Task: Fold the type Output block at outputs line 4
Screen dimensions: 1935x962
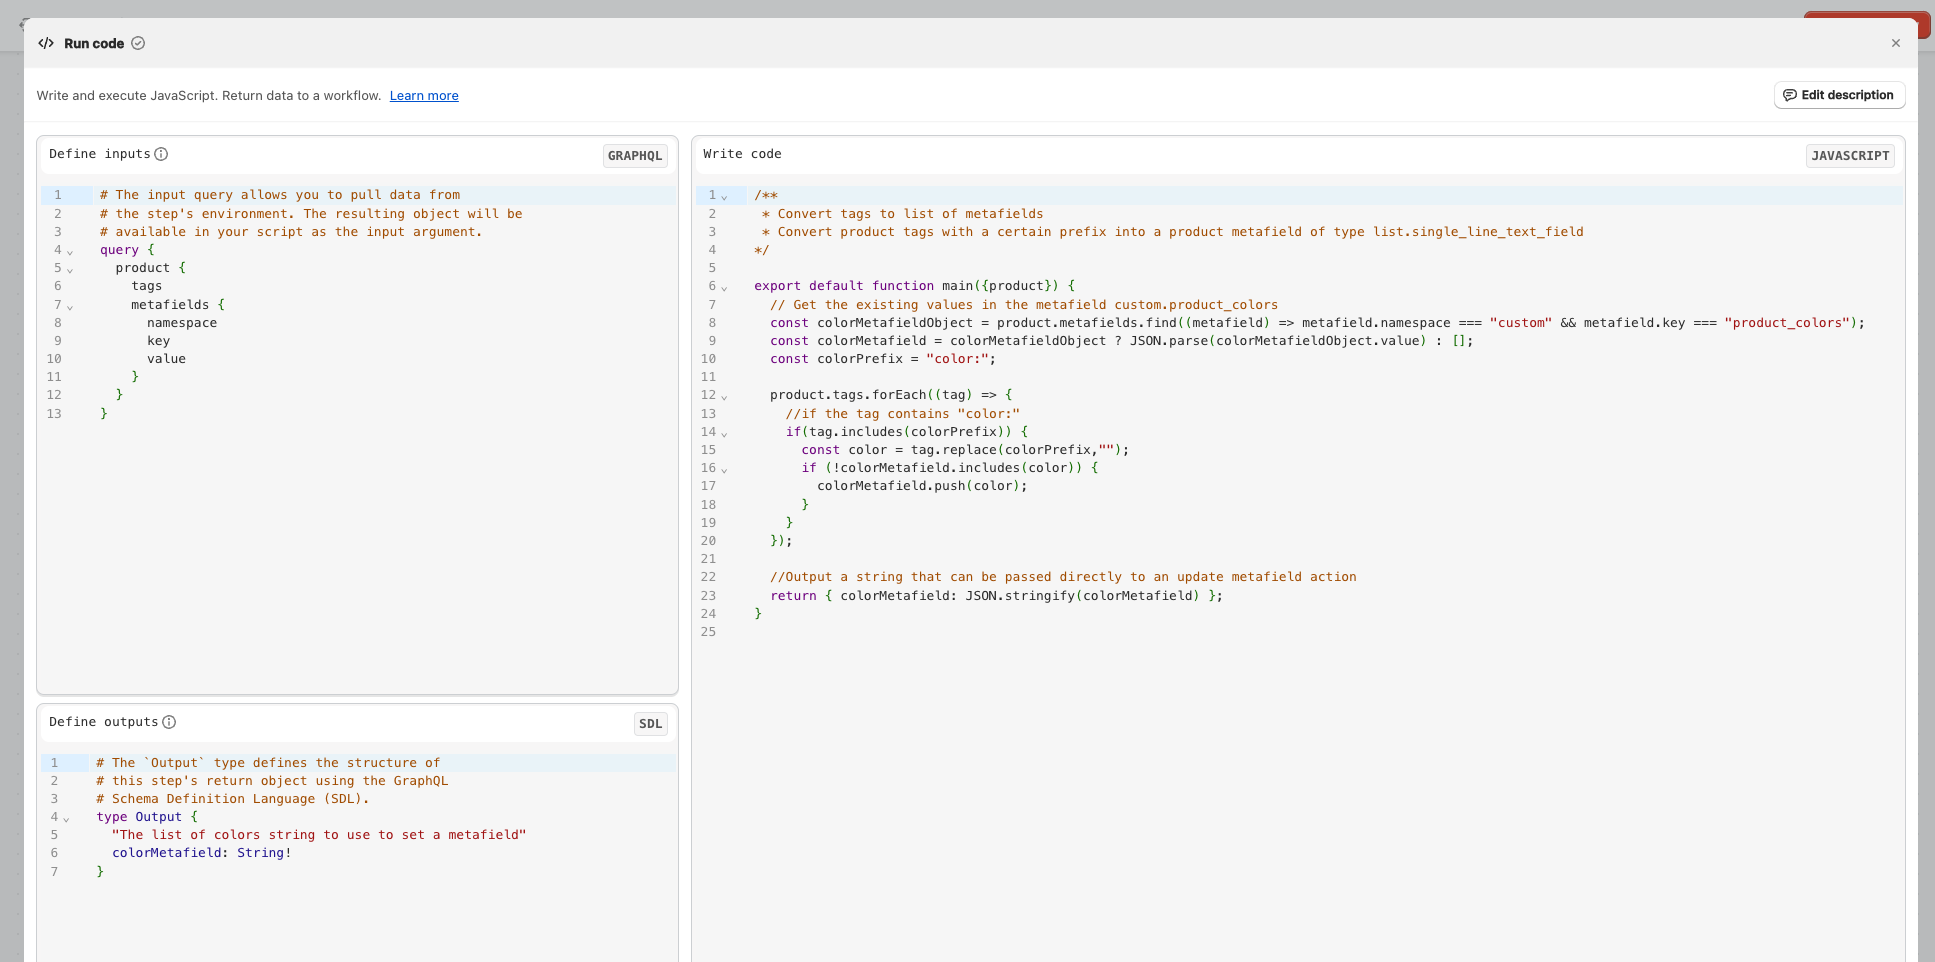Action: (x=66, y=818)
